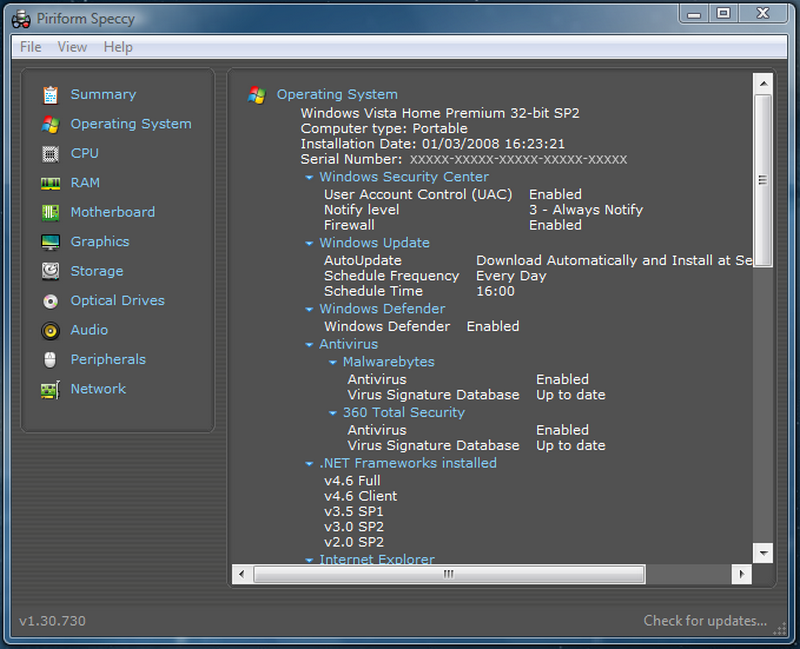Click the vertical scrollbar up arrow
This screenshot has height=649, width=800.
[x=763, y=83]
